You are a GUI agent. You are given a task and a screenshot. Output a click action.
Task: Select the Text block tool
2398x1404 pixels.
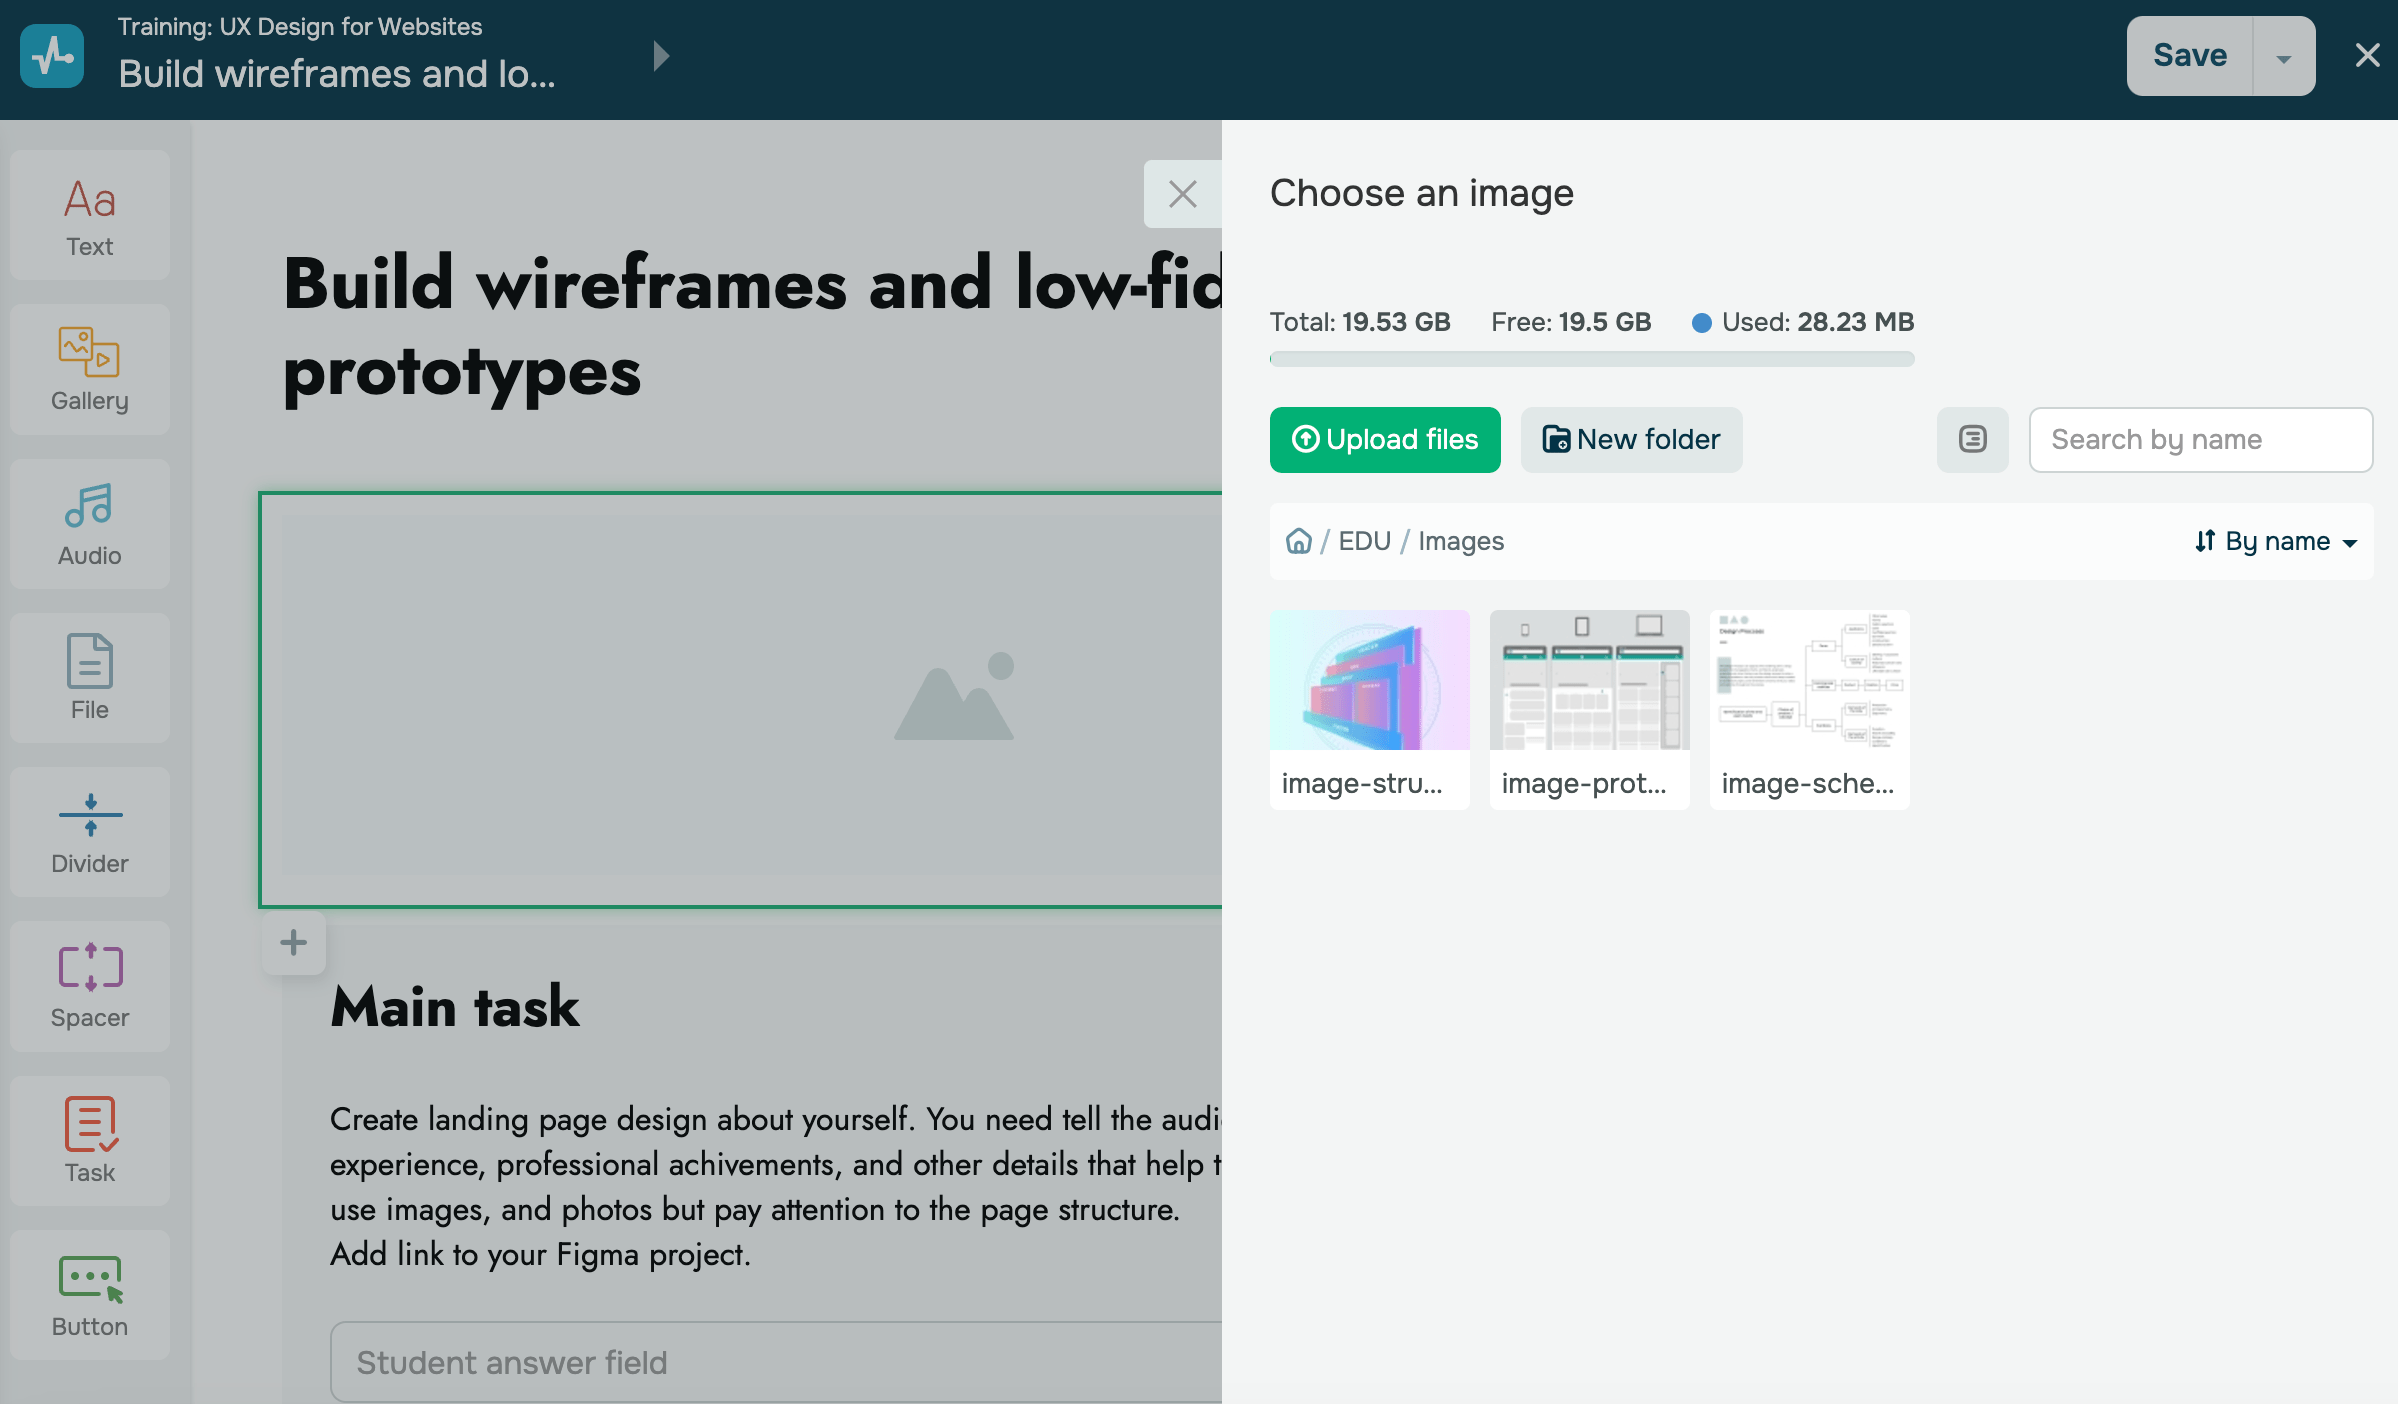[89, 216]
